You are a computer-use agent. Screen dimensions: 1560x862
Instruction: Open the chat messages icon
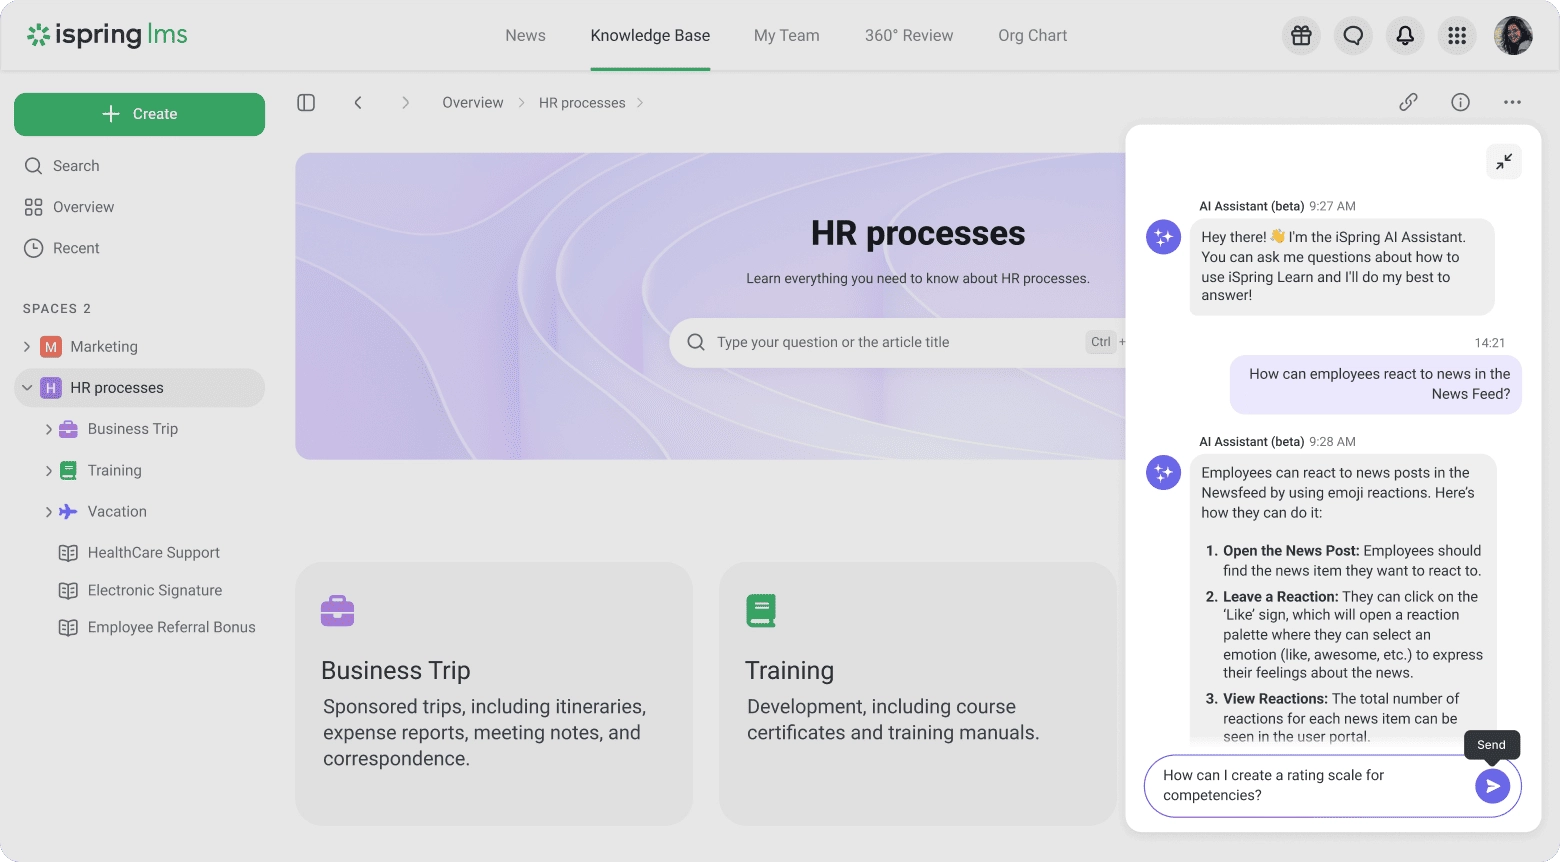pyautogui.click(x=1353, y=35)
